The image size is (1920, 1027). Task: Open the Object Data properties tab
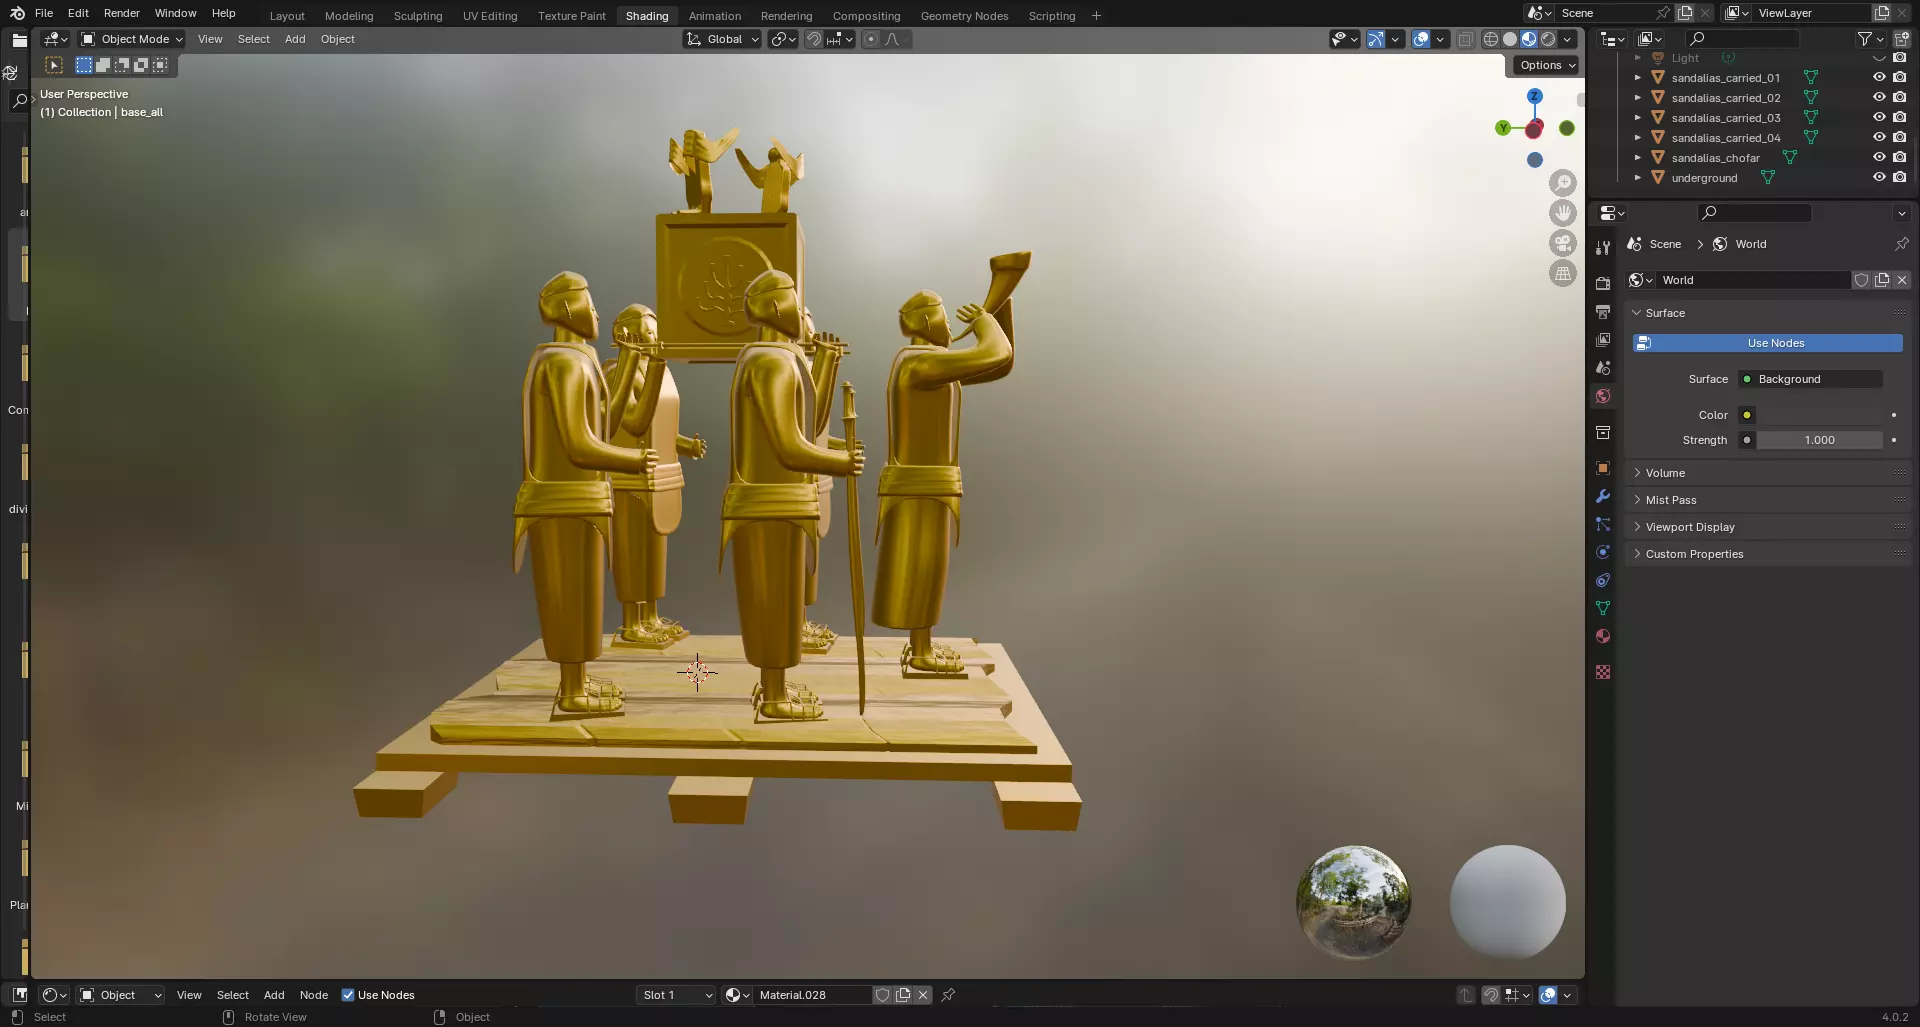(1603, 608)
